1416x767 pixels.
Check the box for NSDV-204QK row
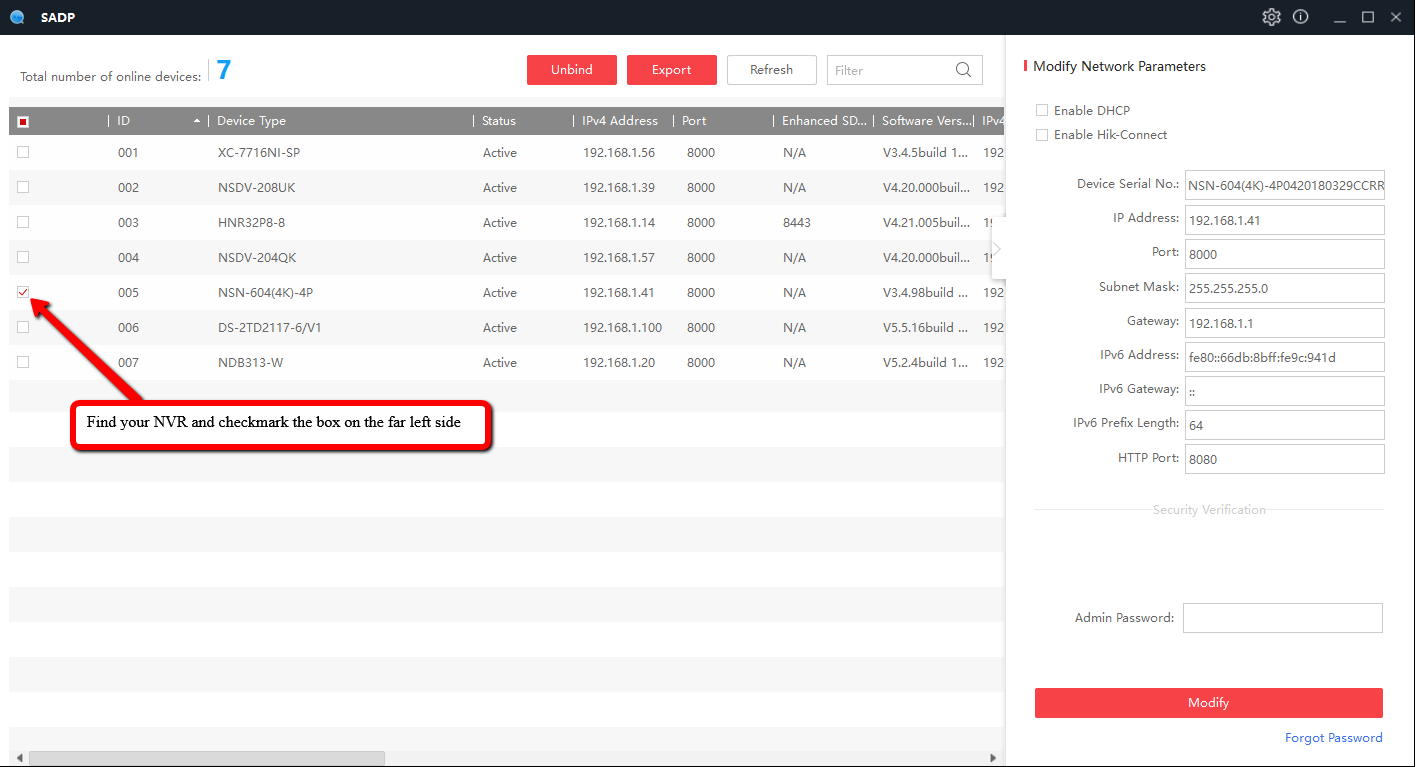click(23, 257)
